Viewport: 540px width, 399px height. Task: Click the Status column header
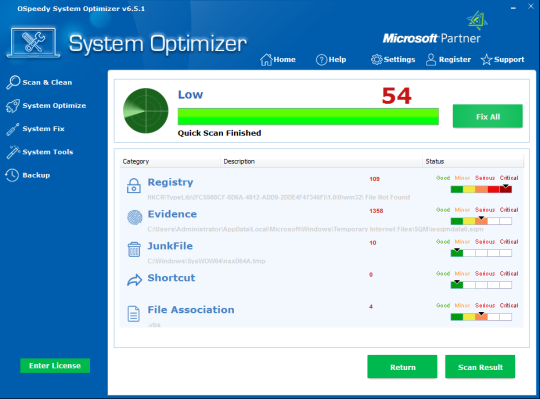click(x=473, y=161)
